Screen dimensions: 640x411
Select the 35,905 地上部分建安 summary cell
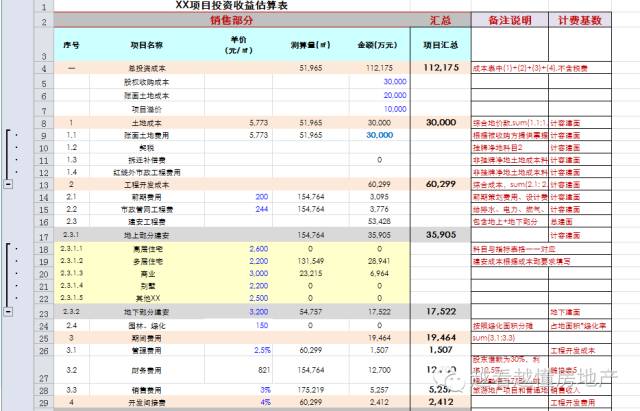tap(440, 236)
